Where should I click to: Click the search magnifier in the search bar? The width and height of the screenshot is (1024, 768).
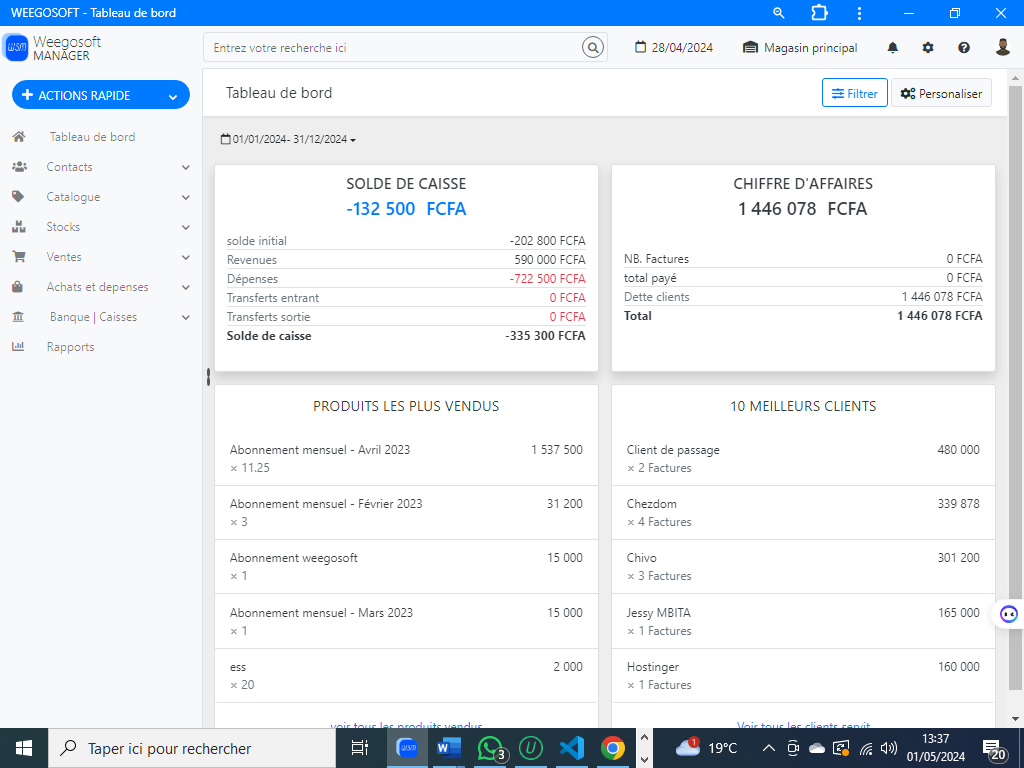point(592,47)
